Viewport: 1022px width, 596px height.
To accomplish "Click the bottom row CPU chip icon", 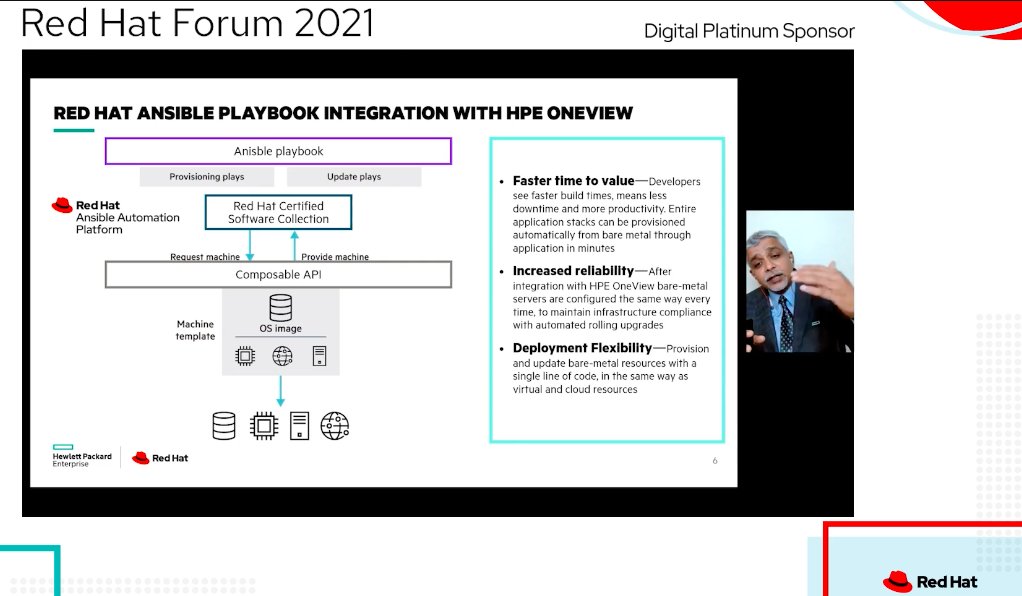I will tap(264, 426).
